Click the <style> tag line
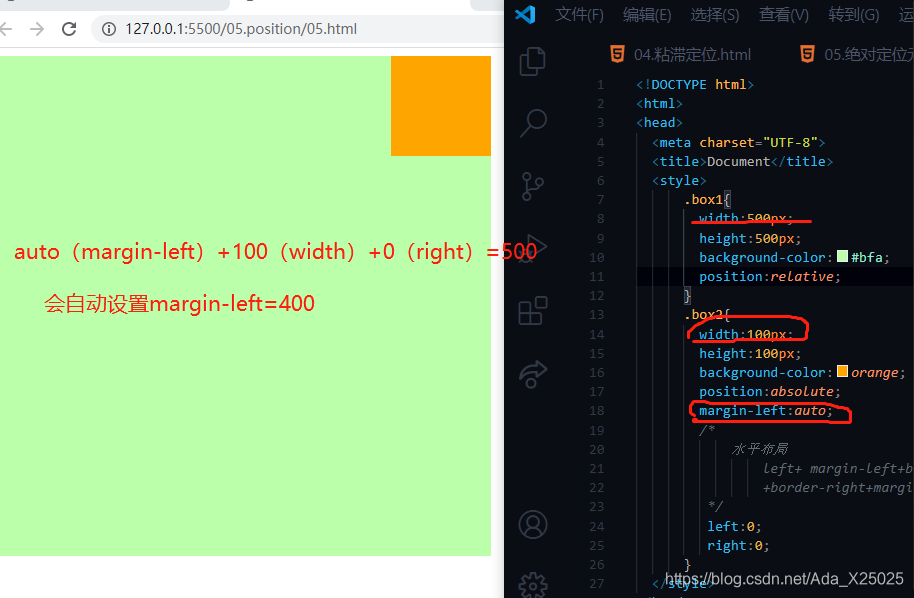 click(679, 181)
